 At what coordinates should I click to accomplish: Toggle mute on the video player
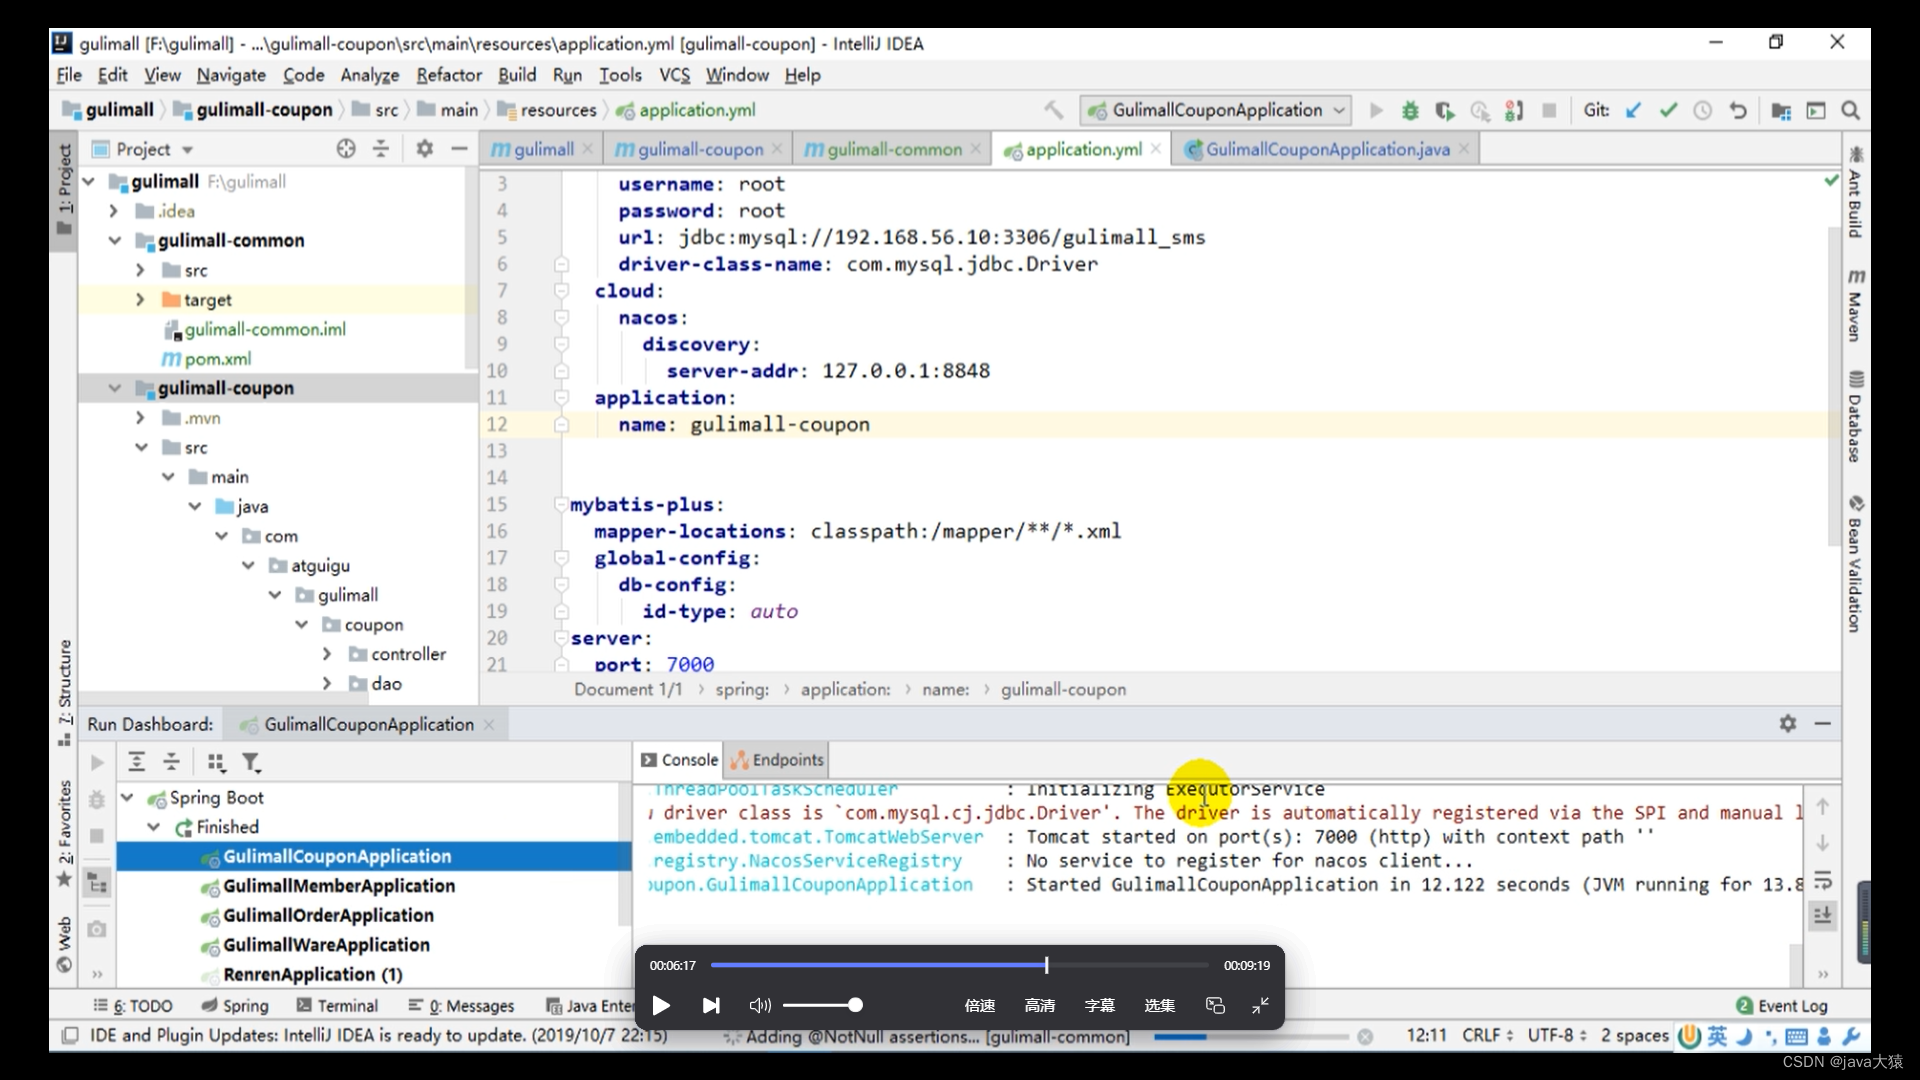point(760,1005)
